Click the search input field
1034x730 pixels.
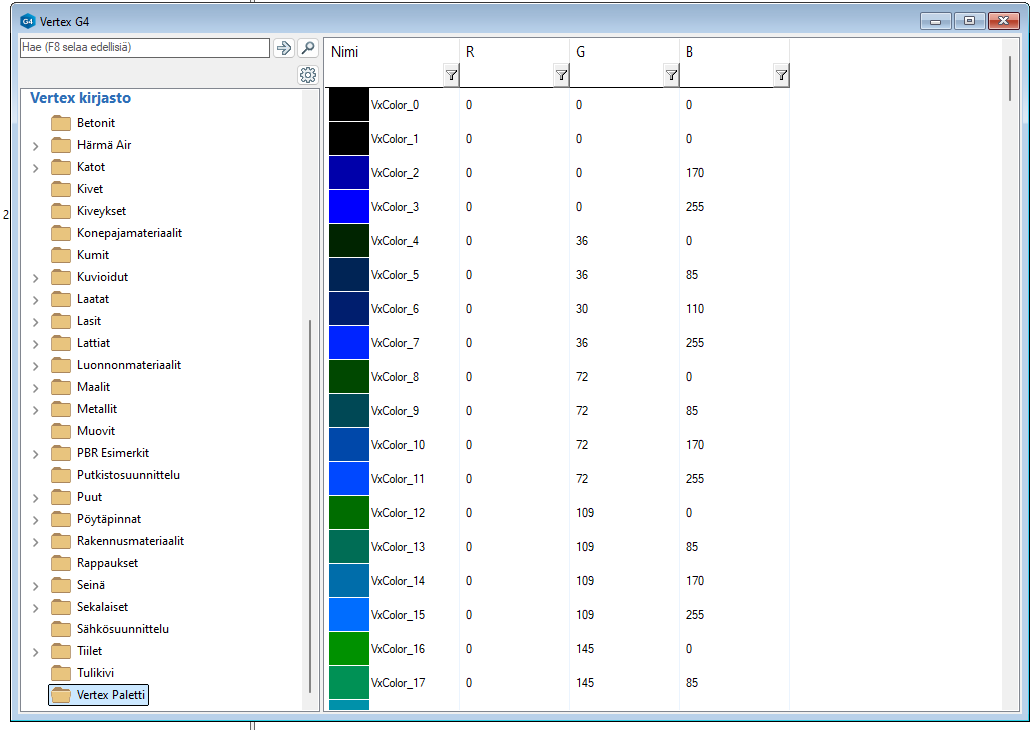(x=144, y=48)
